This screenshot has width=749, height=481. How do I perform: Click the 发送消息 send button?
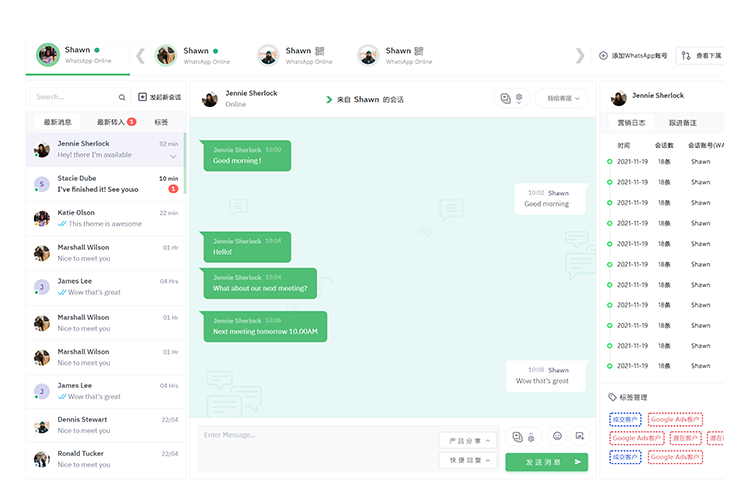[x=546, y=462]
